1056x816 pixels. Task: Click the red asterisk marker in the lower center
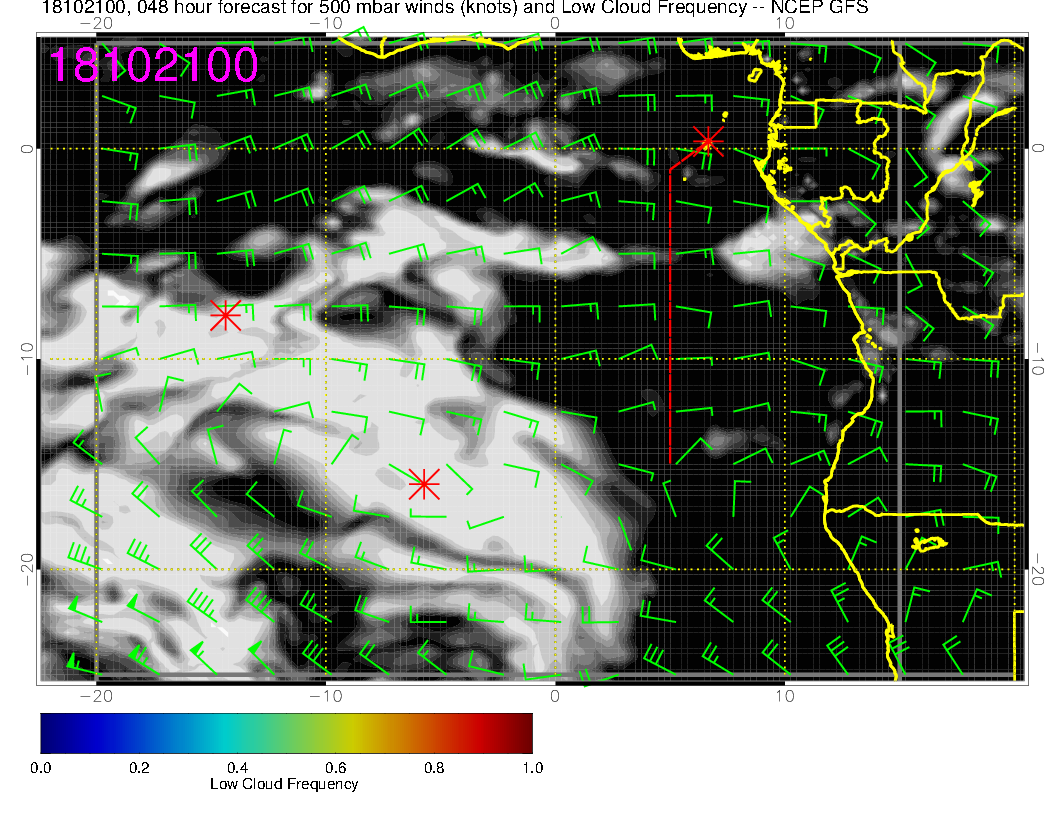(424, 484)
